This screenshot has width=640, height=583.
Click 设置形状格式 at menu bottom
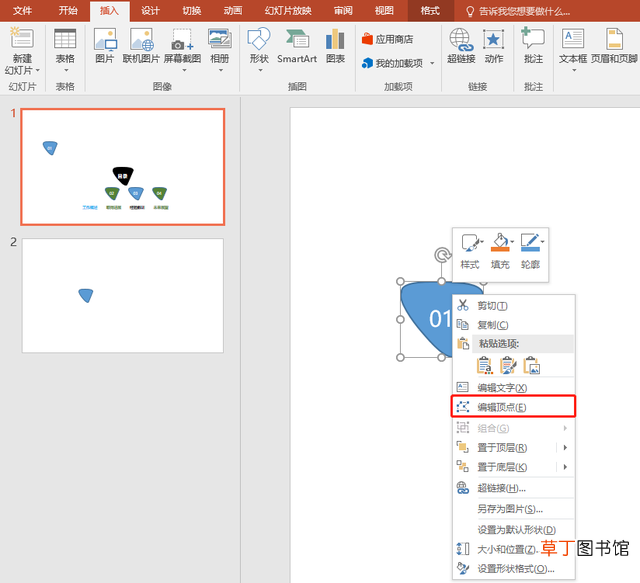pyautogui.click(x=514, y=568)
